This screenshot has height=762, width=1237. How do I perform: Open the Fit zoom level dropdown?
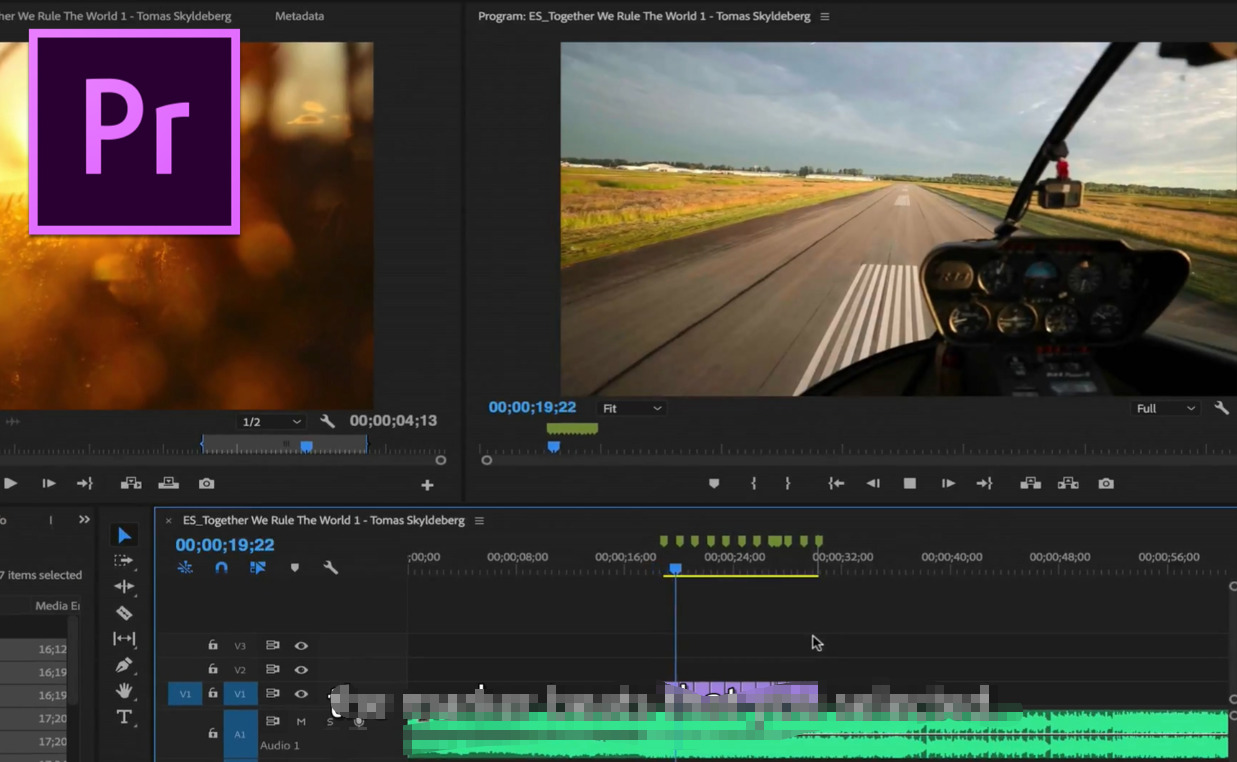point(631,408)
